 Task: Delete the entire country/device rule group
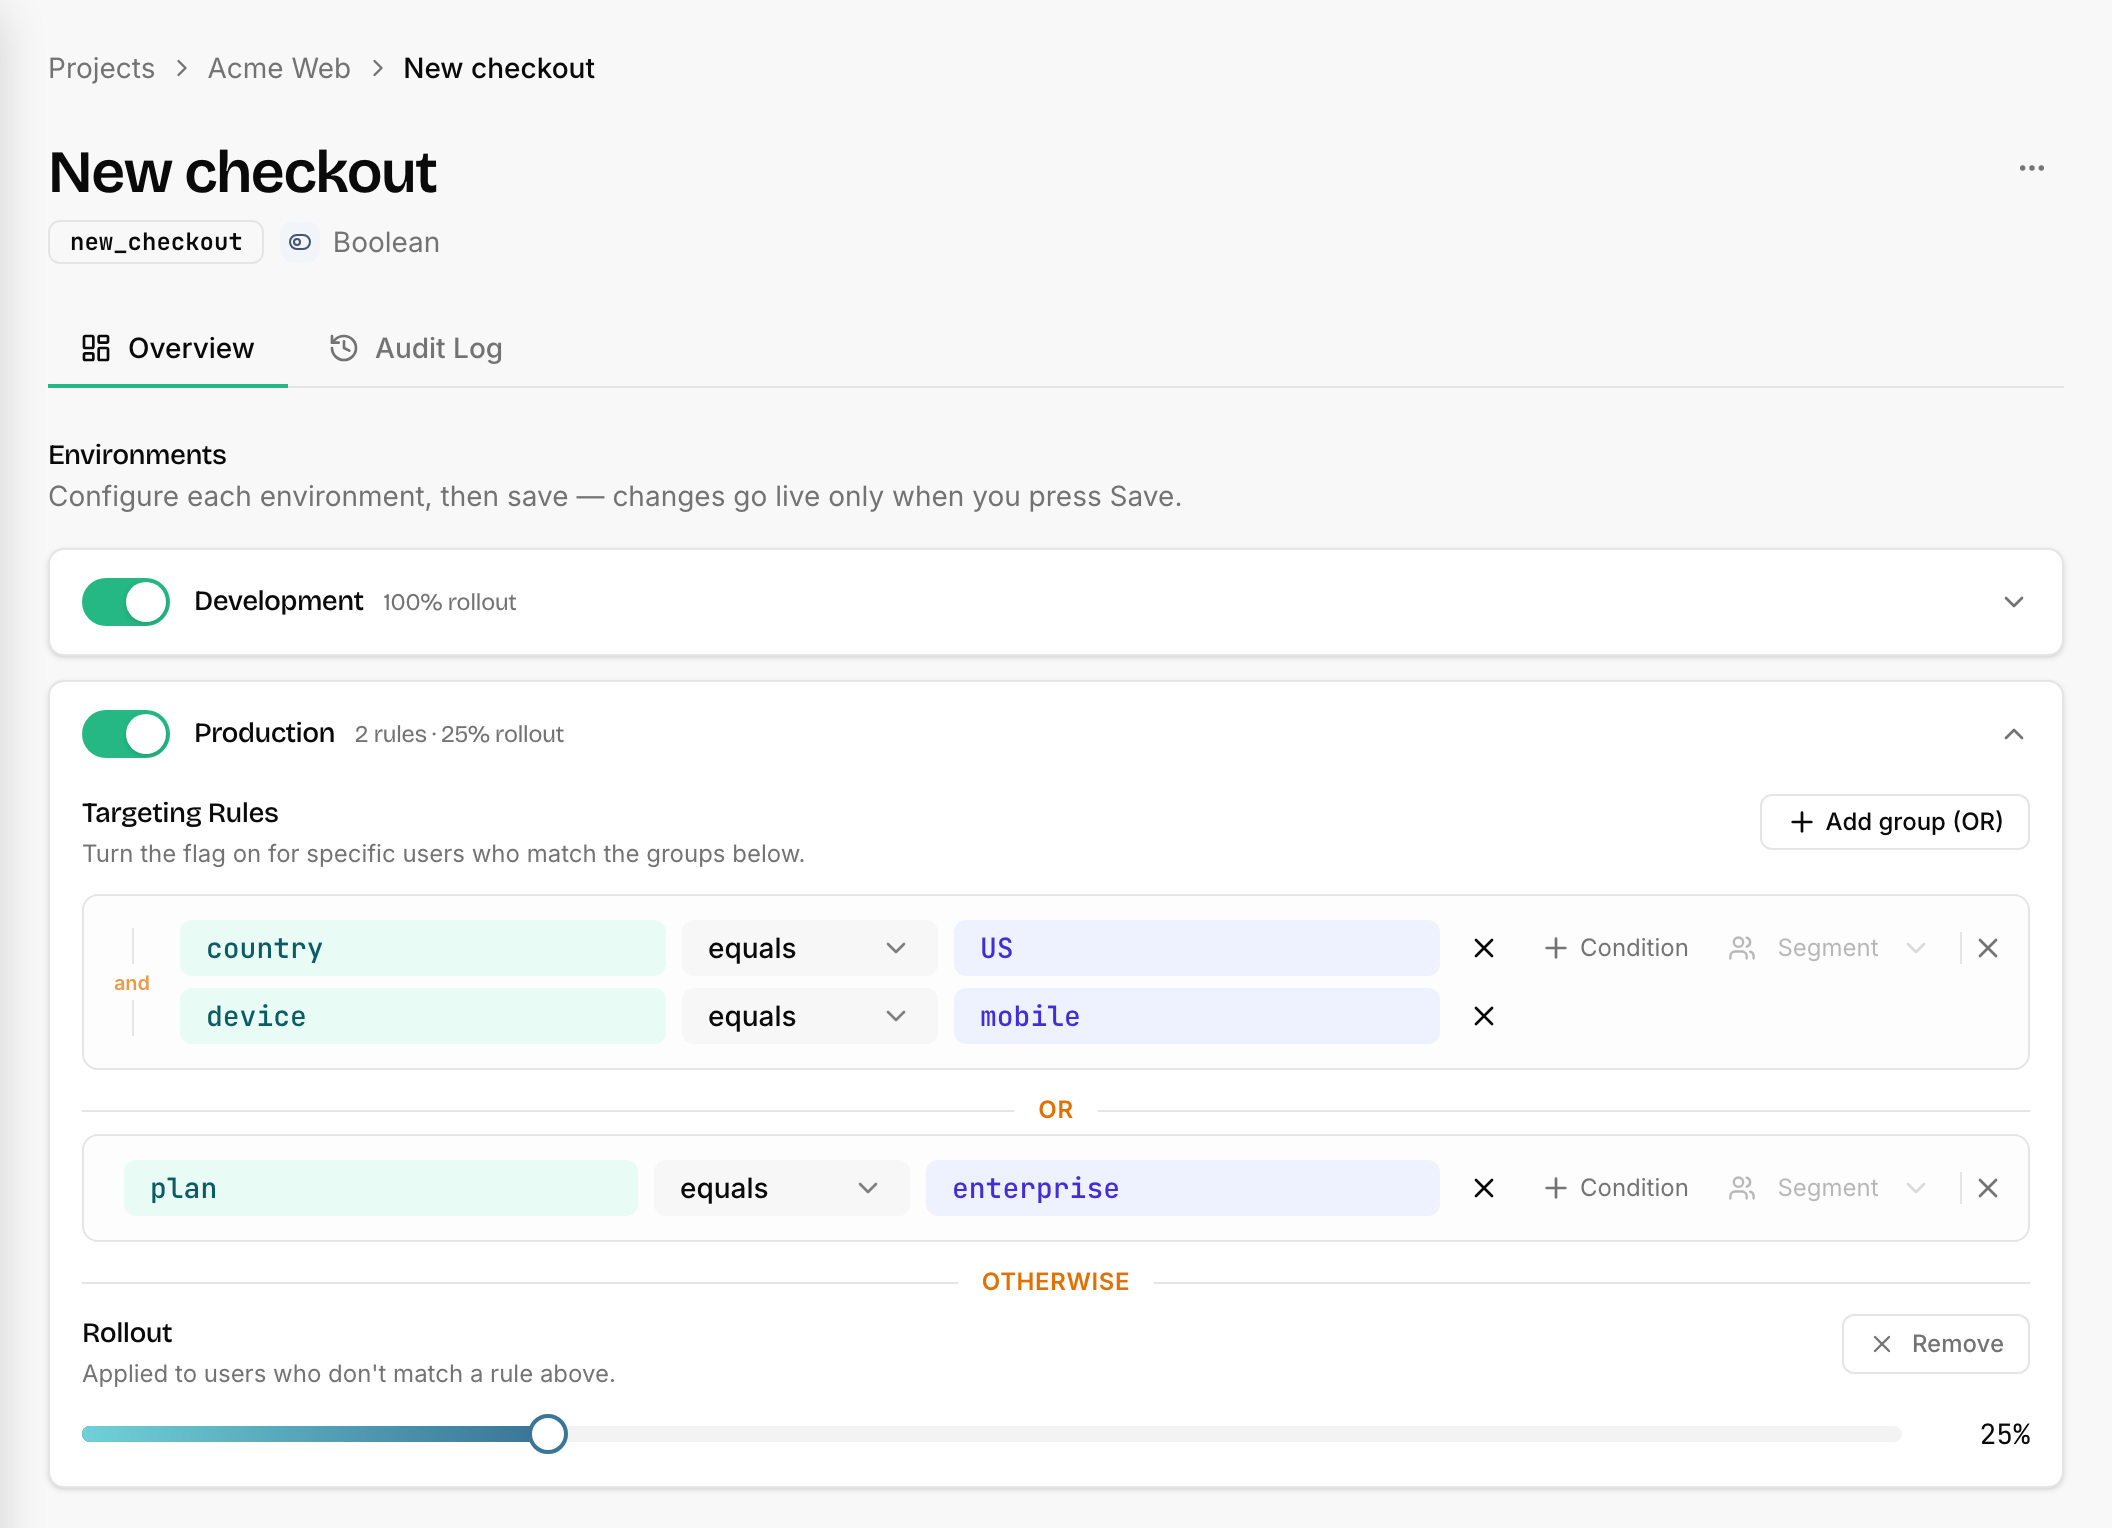[x=1988, y=948]
